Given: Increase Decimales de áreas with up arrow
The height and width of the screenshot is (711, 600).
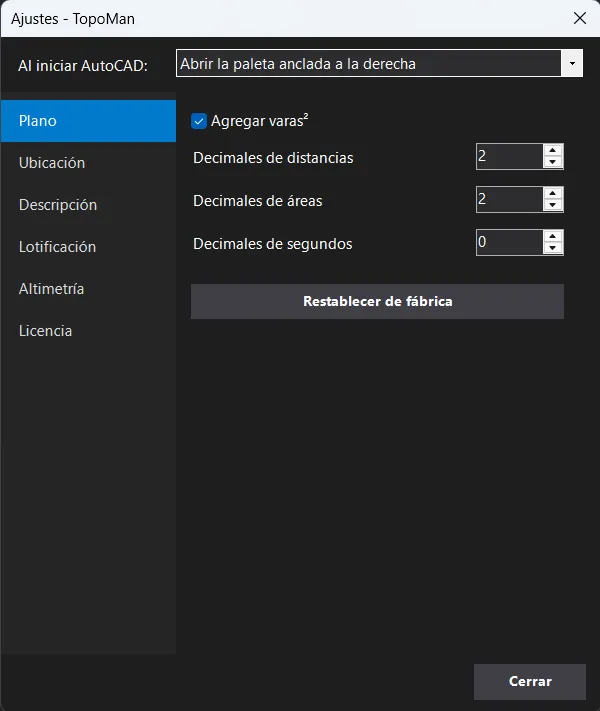Looking at the screenshot, I should pos(552,194).
